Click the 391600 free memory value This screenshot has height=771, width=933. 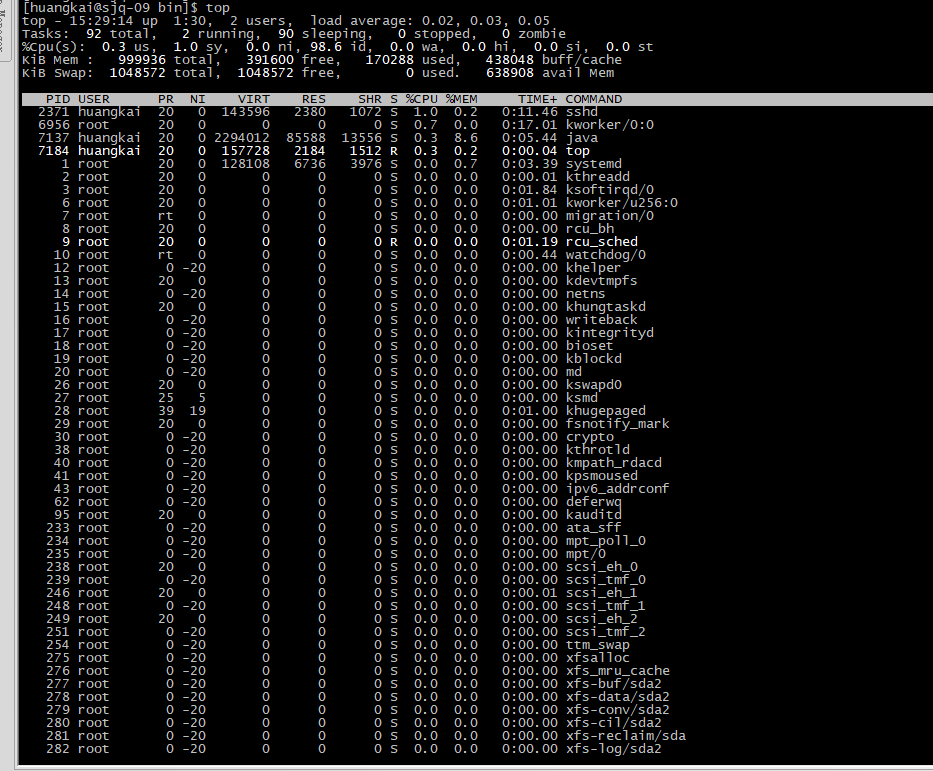(x=270, y=60)
